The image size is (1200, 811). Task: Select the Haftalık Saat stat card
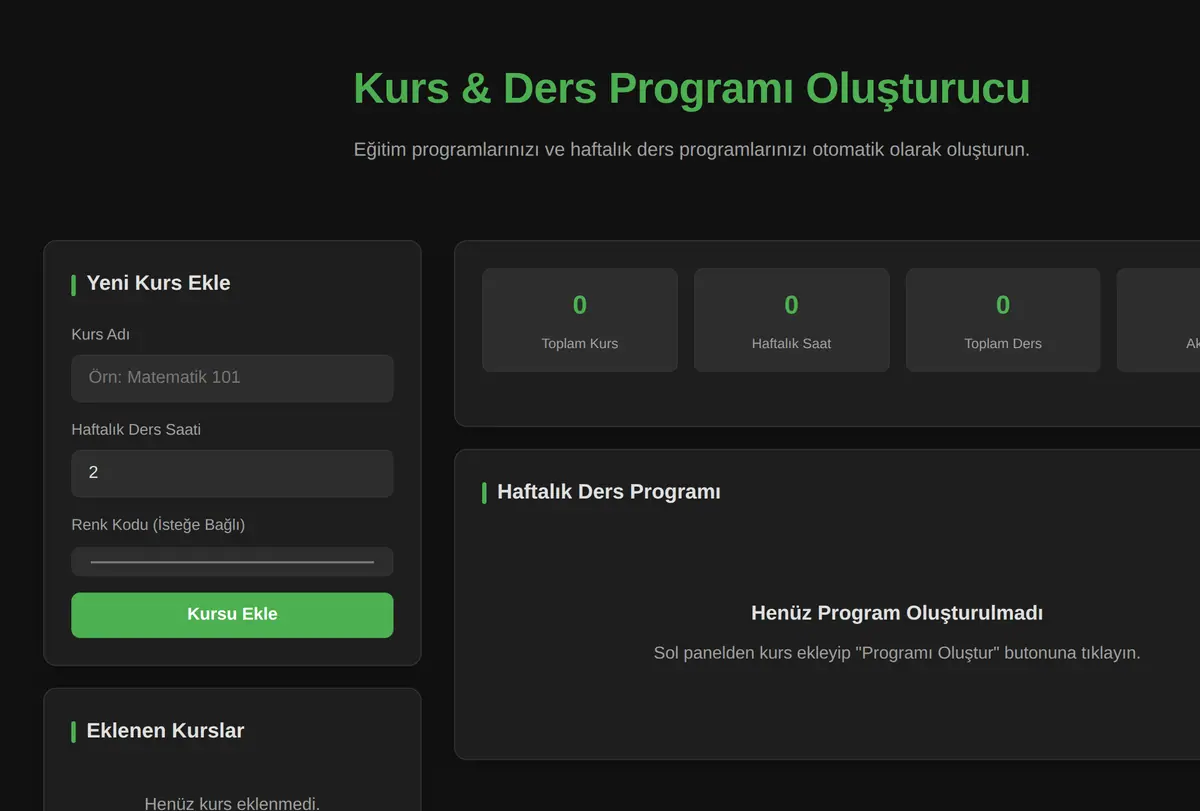(x=792, y=320)
